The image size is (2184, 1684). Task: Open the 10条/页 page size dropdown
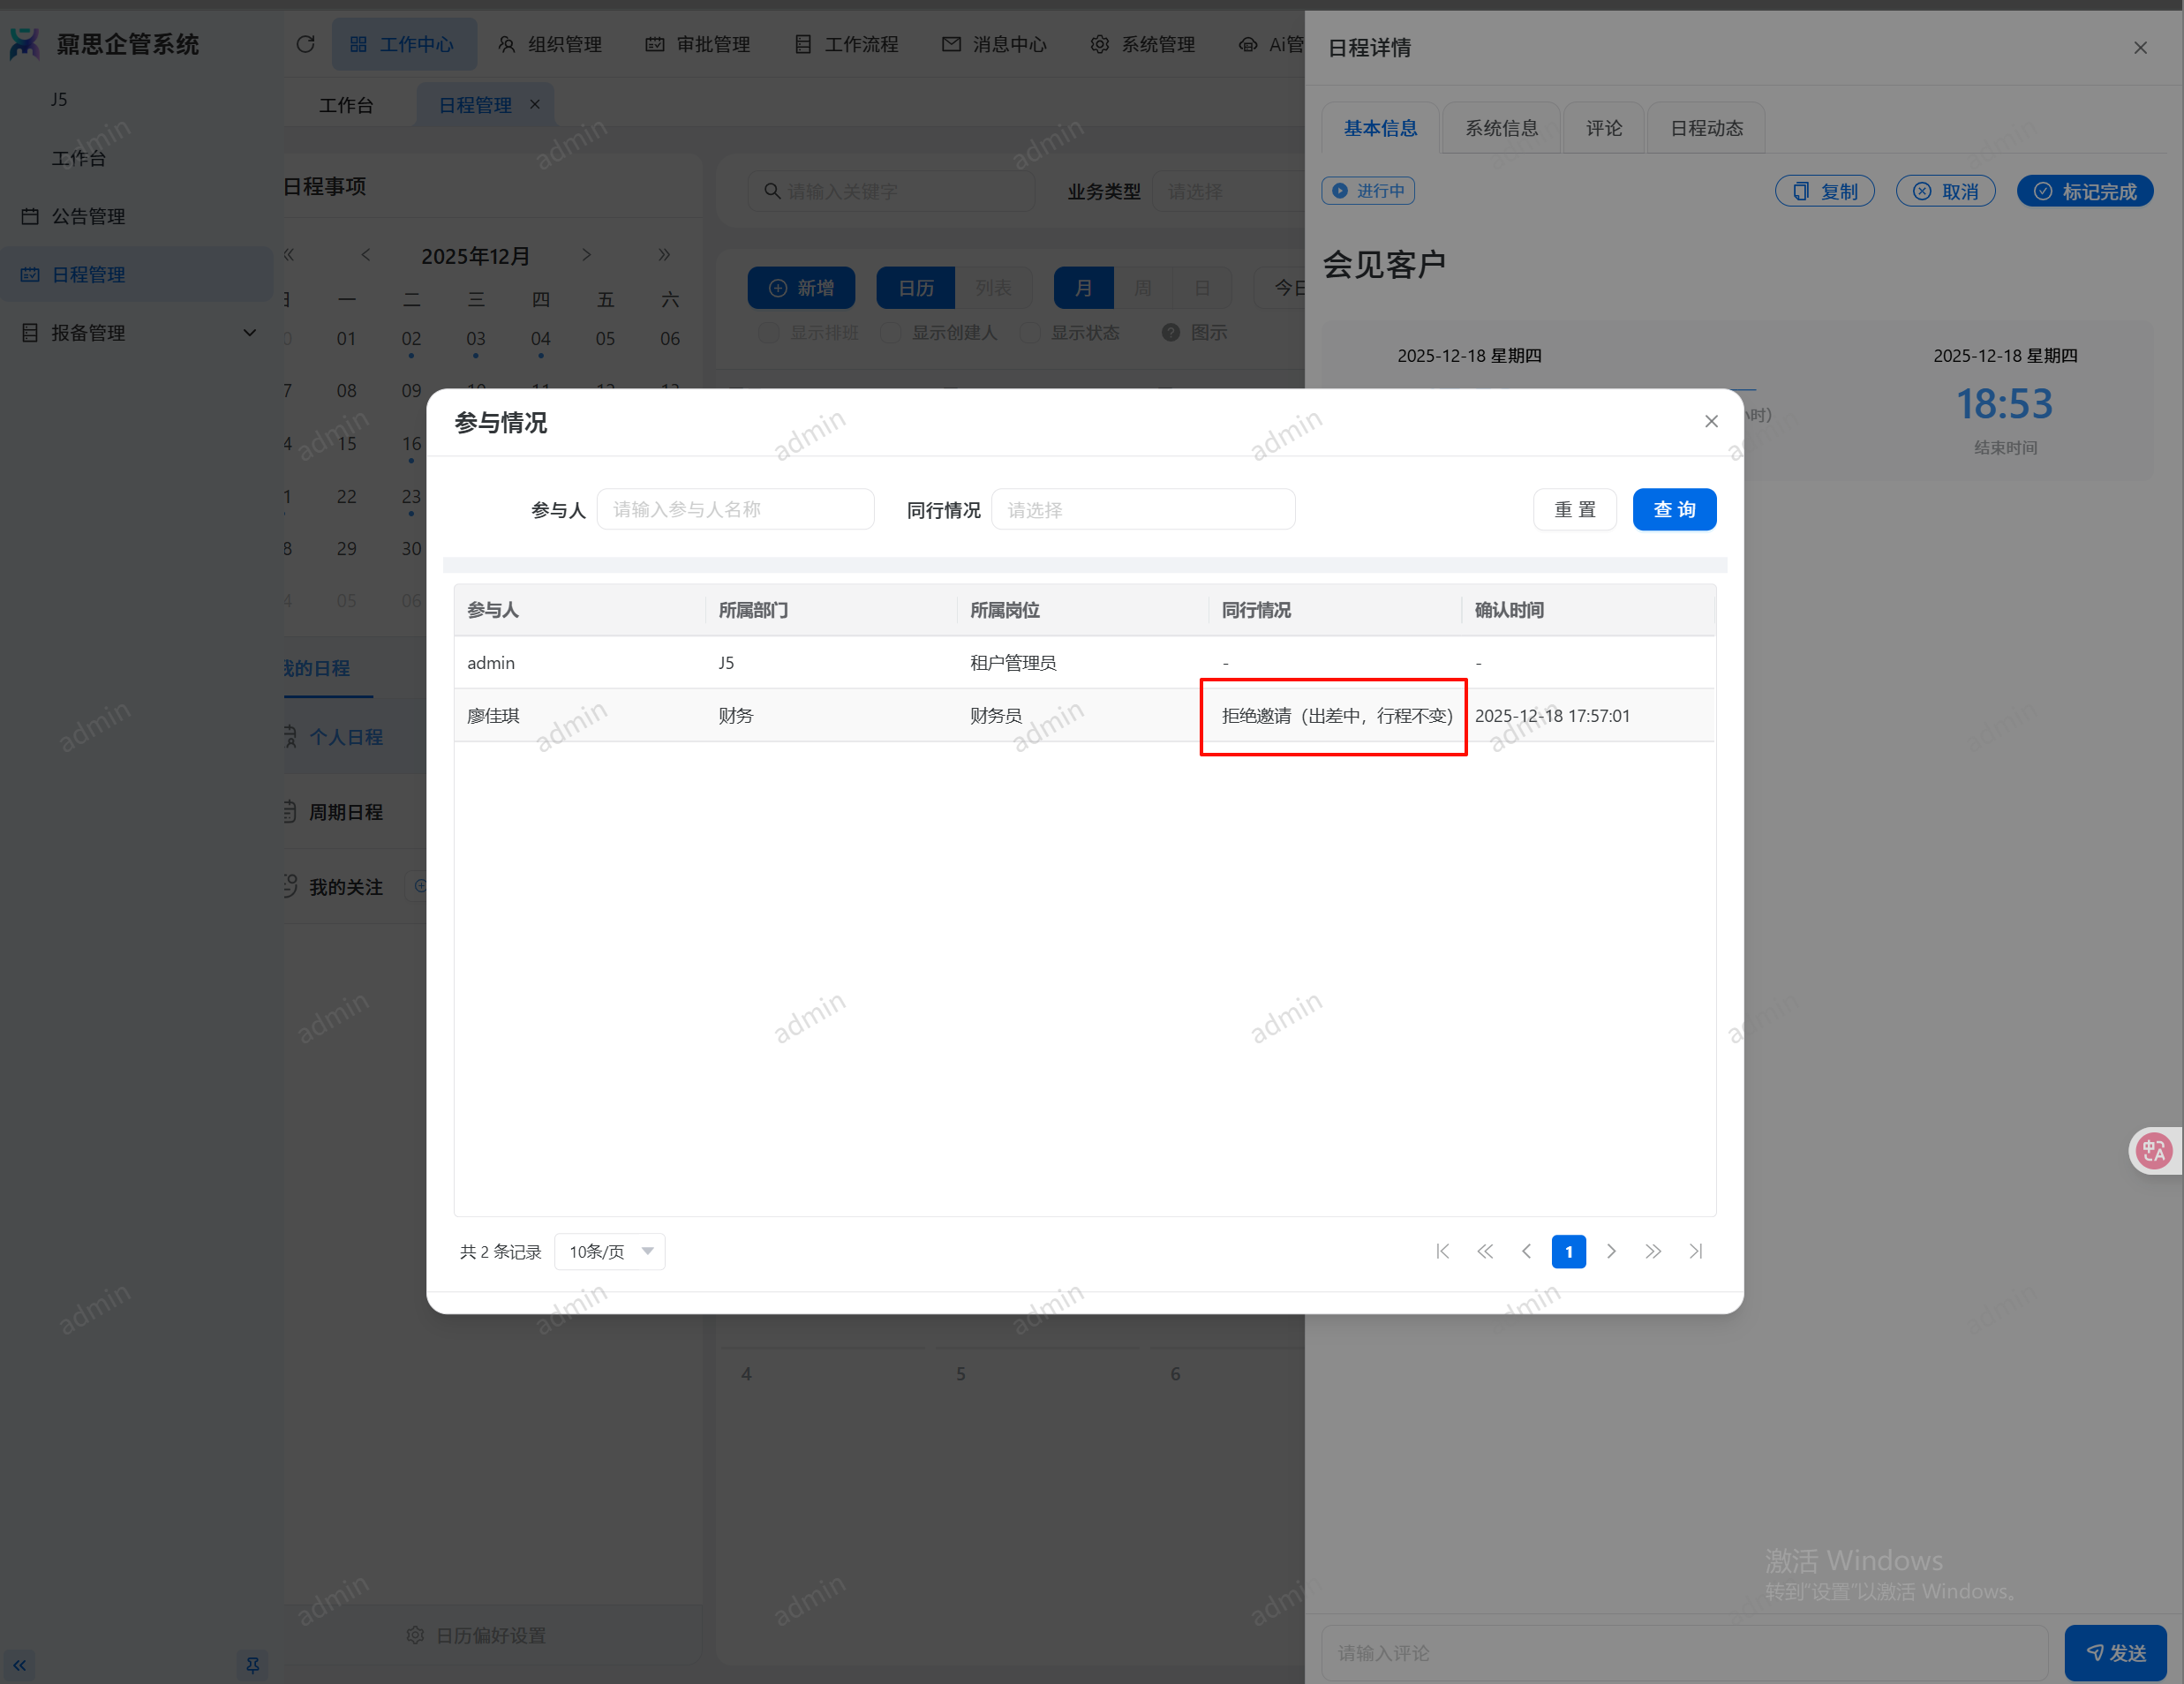click(609, 1251)
